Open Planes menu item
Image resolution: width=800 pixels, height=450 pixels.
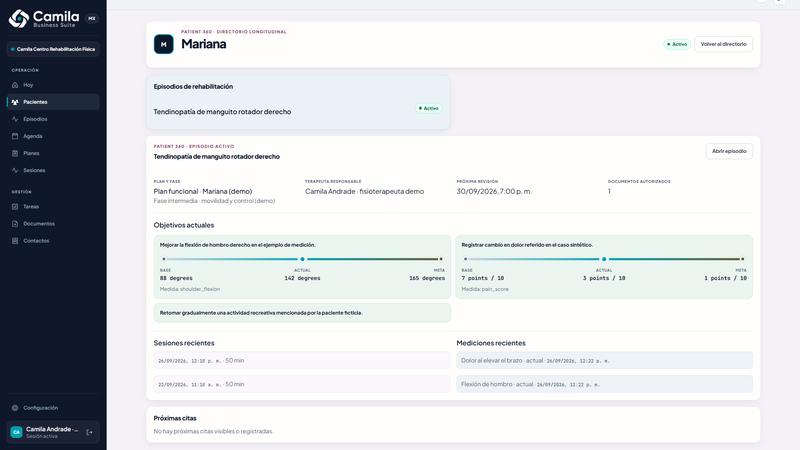(53, 154)
